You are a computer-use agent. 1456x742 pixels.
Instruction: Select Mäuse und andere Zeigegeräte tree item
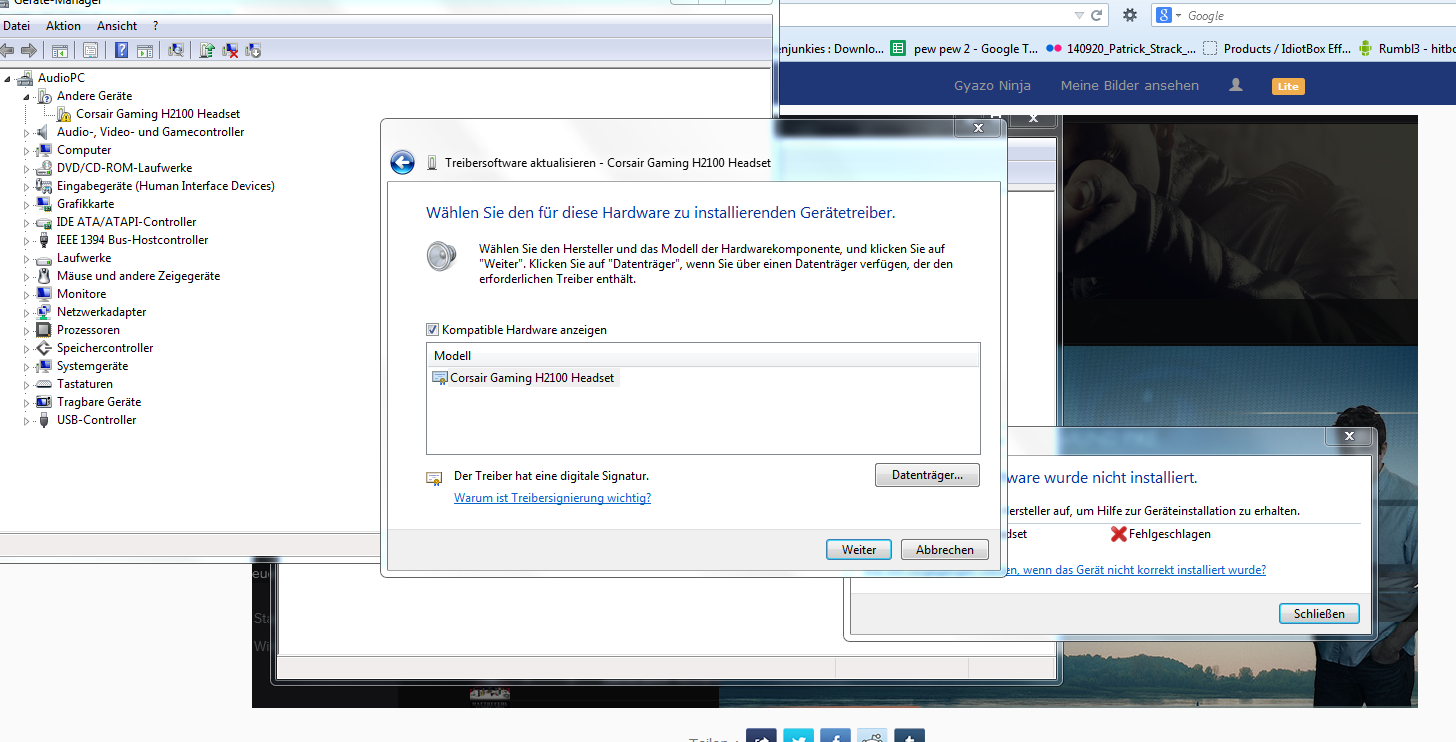[x=138, y=276]
